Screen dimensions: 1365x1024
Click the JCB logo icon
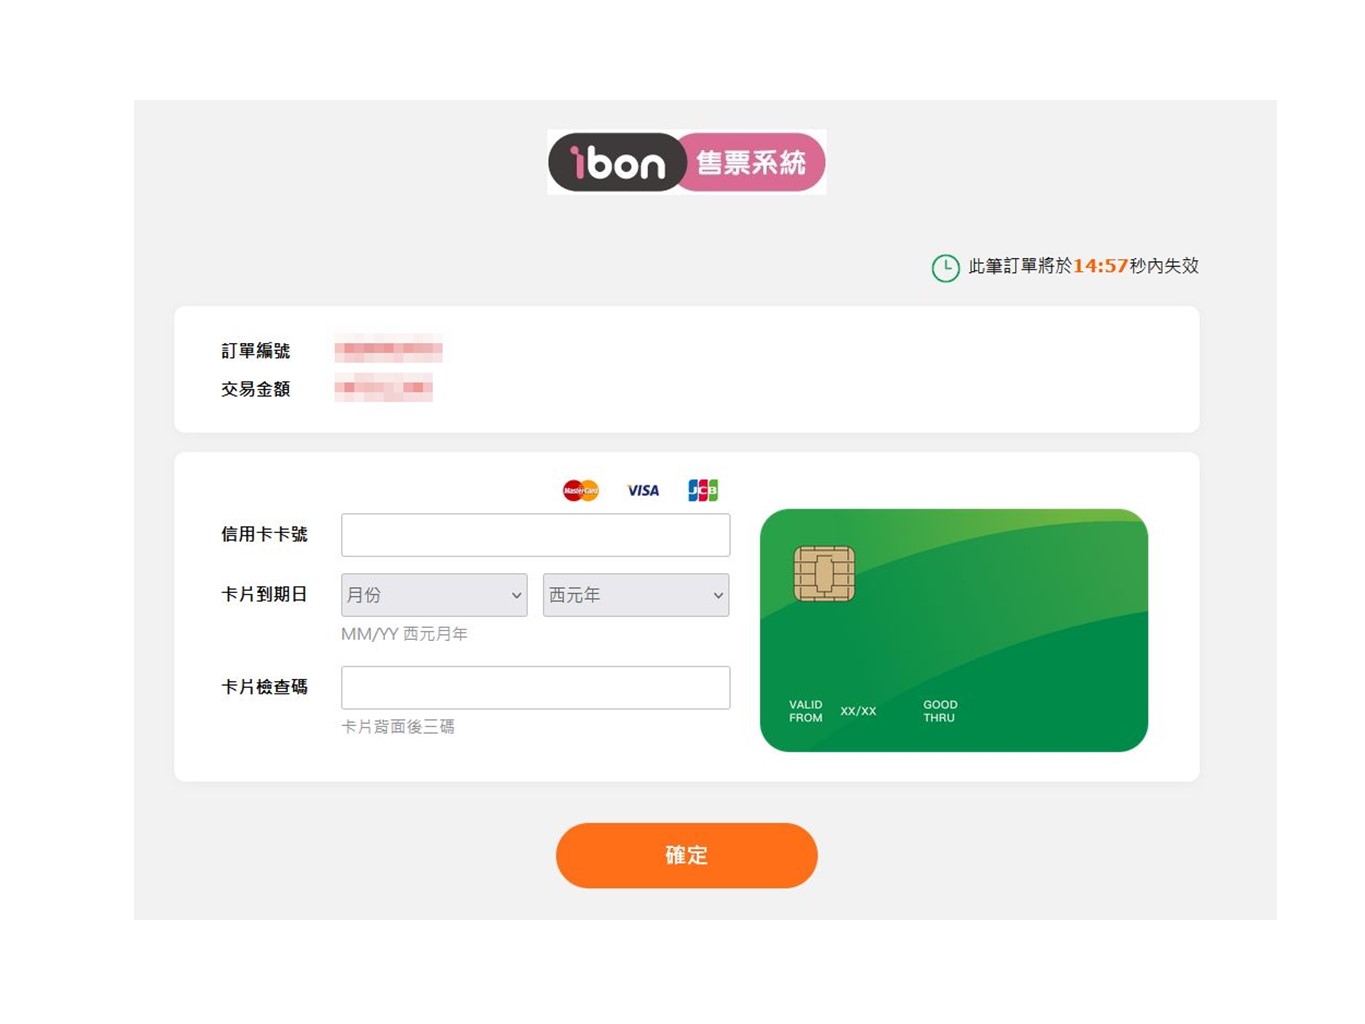pyautogui.click(x=703, y=490)
